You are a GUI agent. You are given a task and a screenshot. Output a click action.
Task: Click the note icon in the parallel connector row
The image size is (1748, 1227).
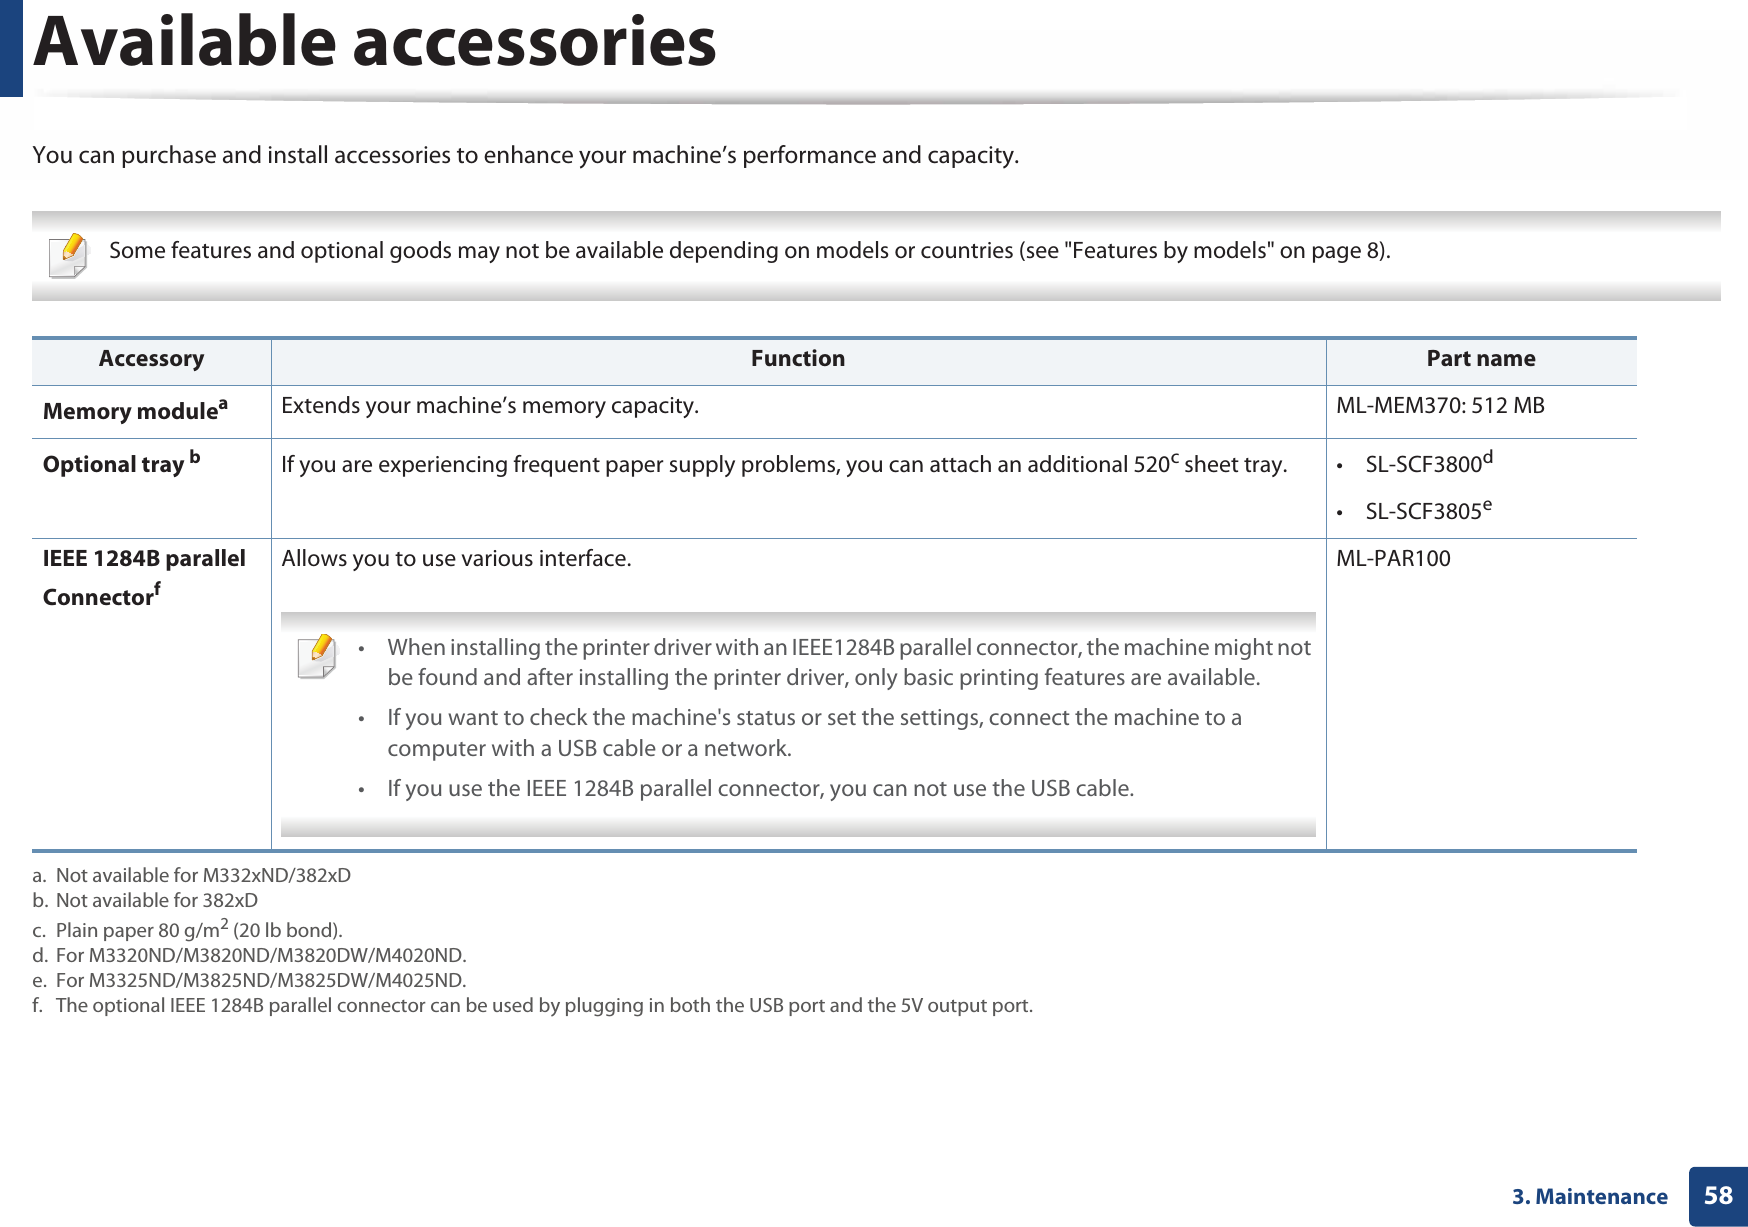(x=317, y=656)
